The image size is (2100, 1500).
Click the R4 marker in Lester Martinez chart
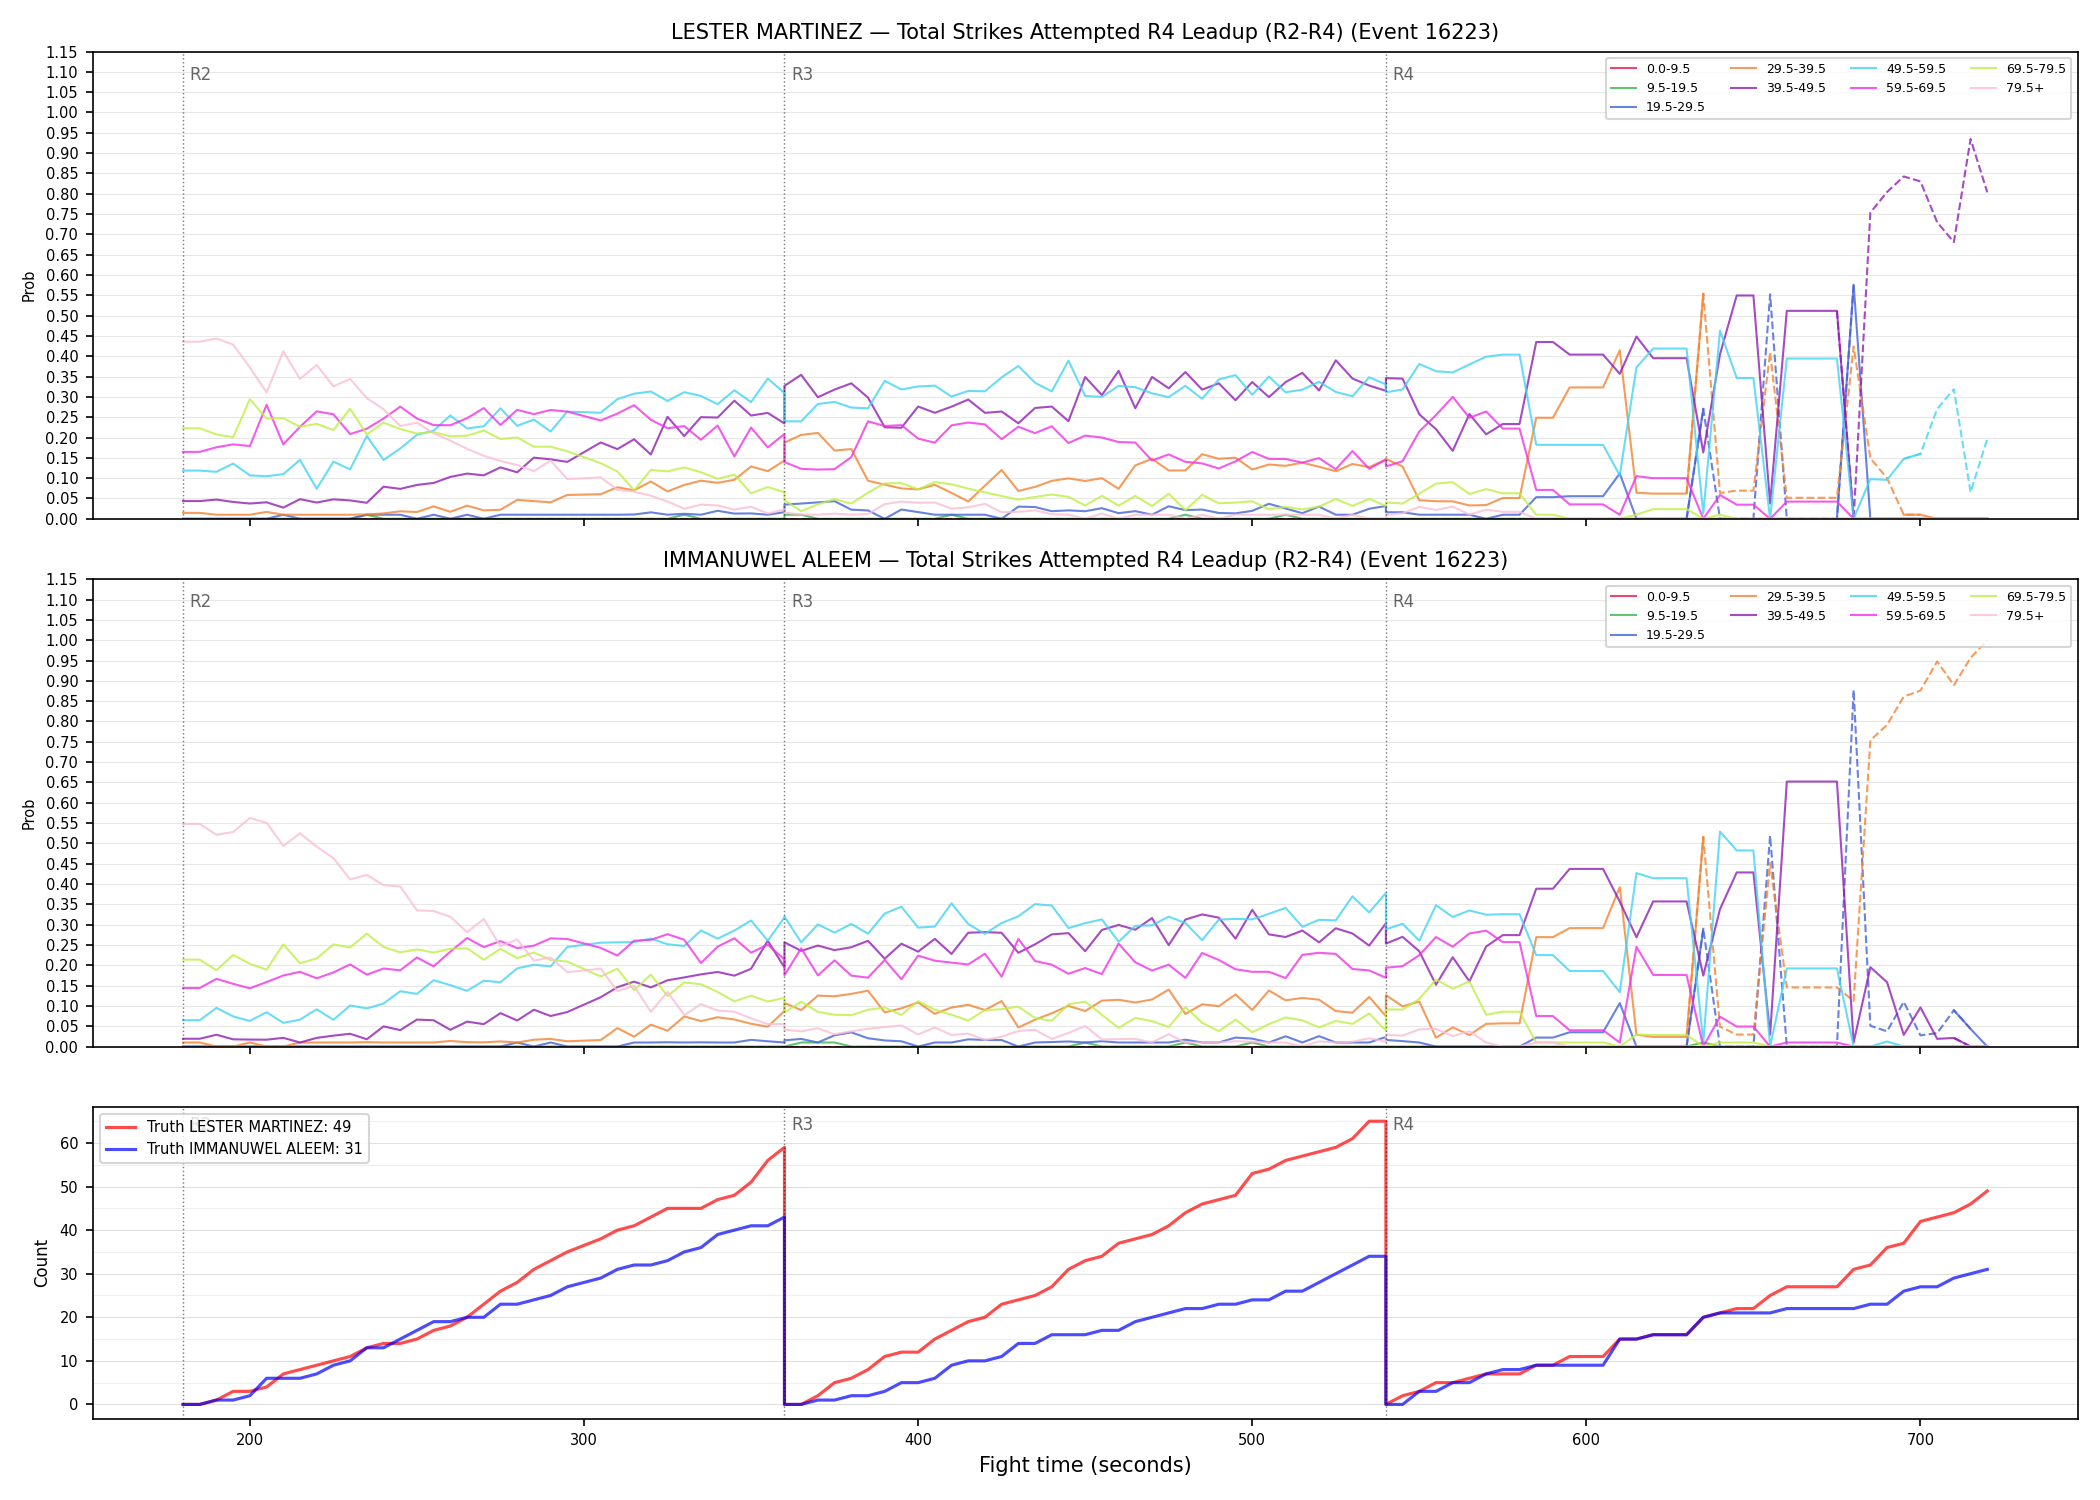point(1403,74)
